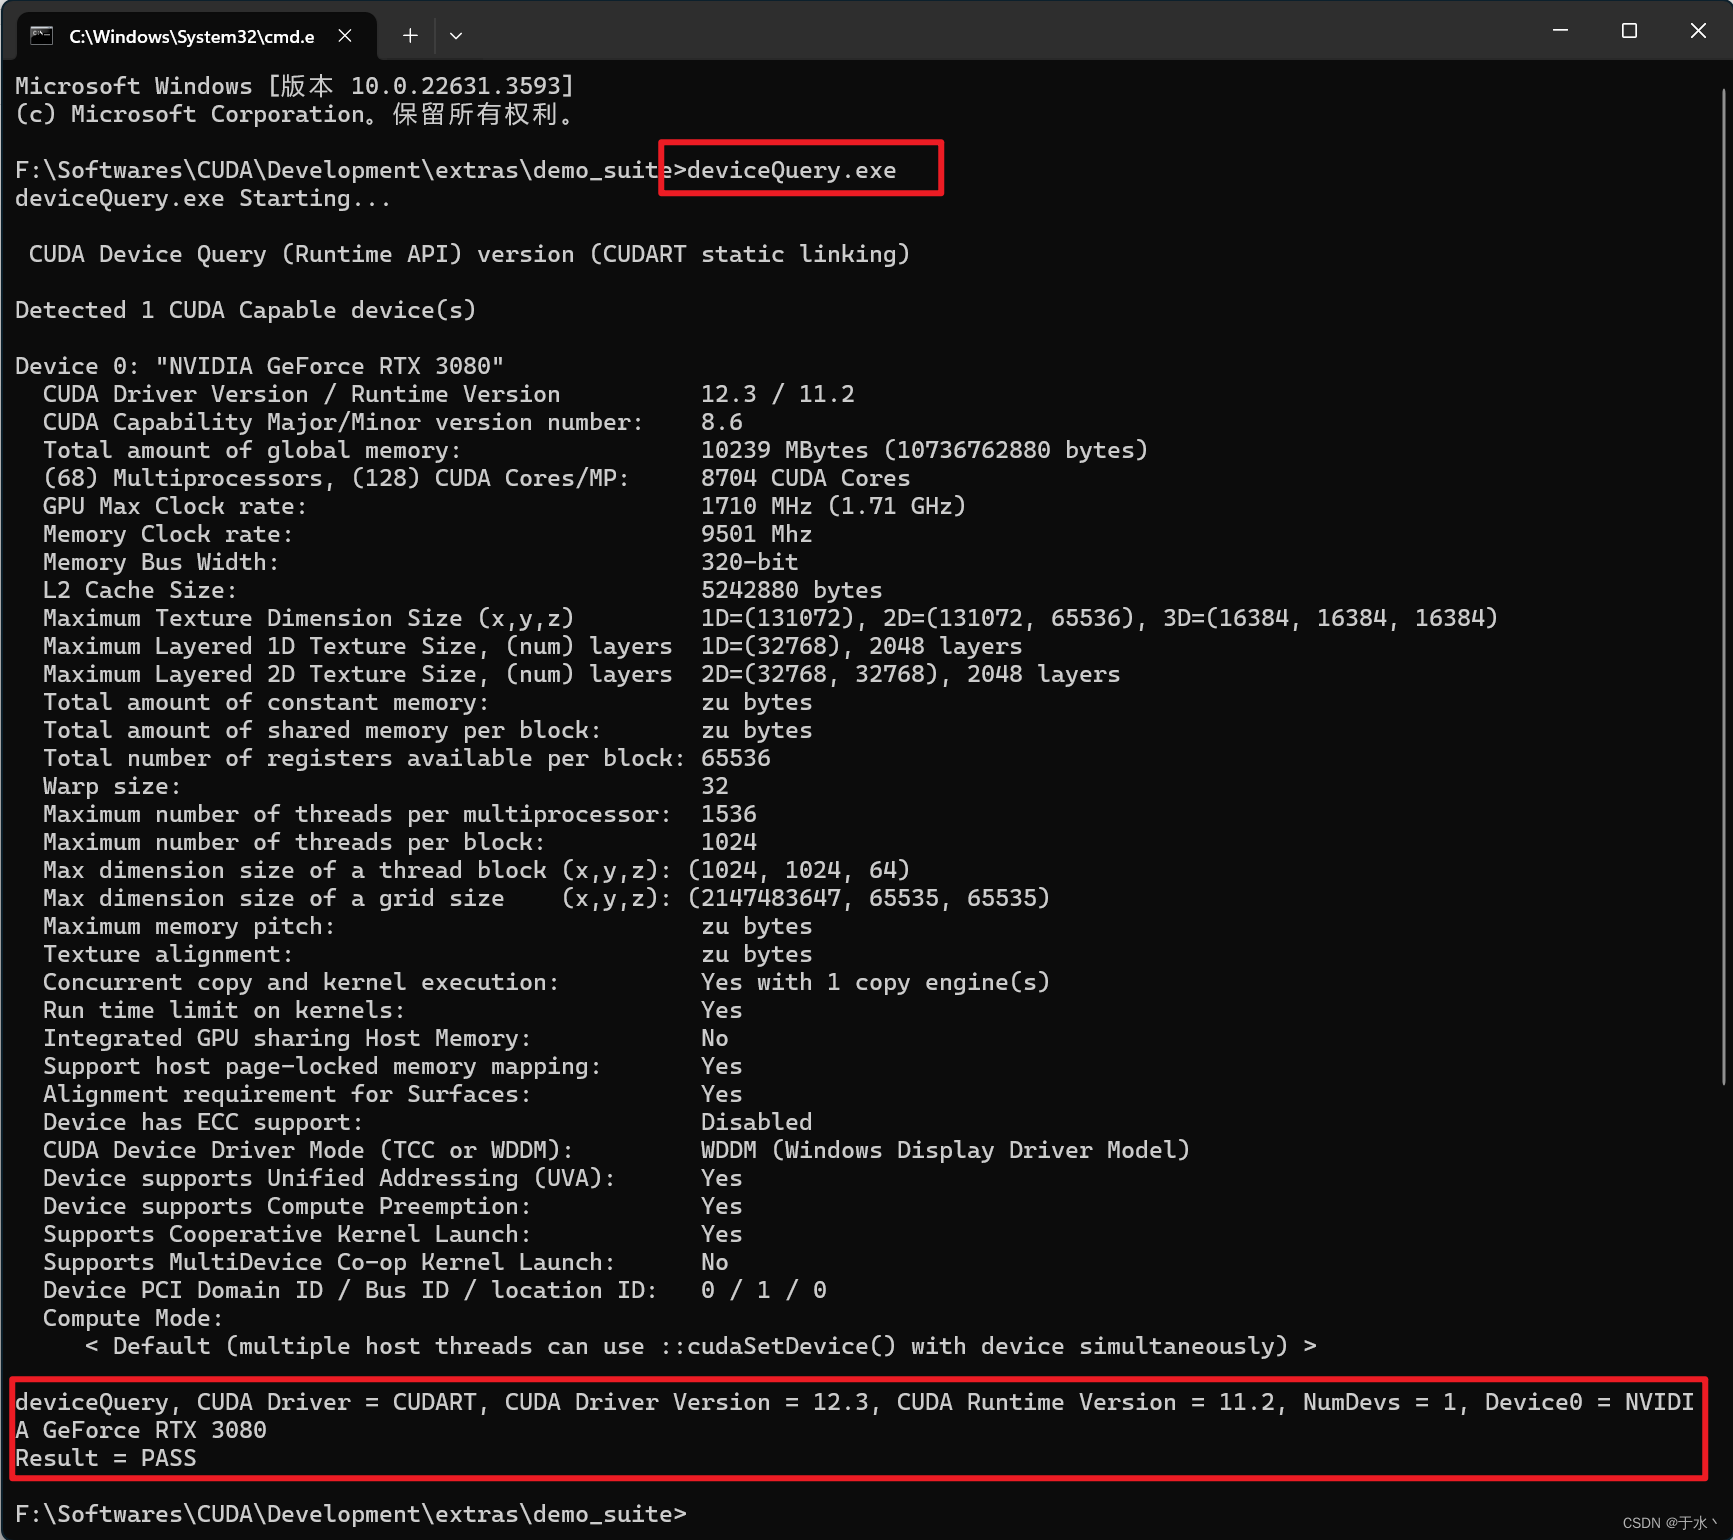Click the cmd icon in the tab
The width and height of the screenshot is (1733, 1540).
[41, 36]
